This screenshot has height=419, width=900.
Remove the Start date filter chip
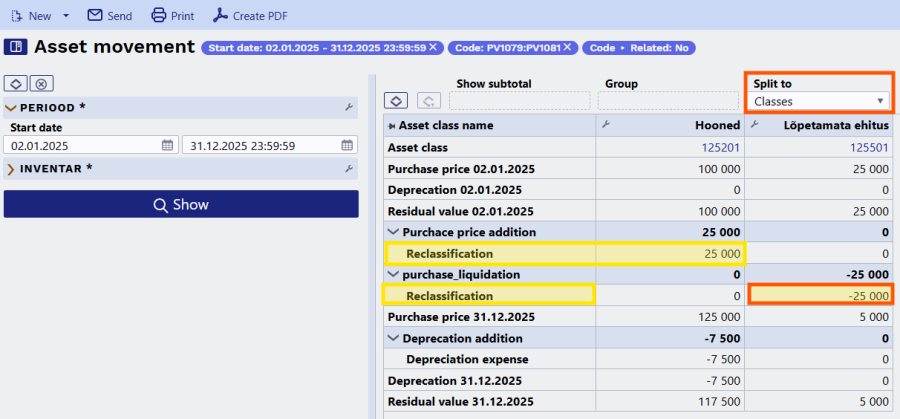[x=433, y=48]
